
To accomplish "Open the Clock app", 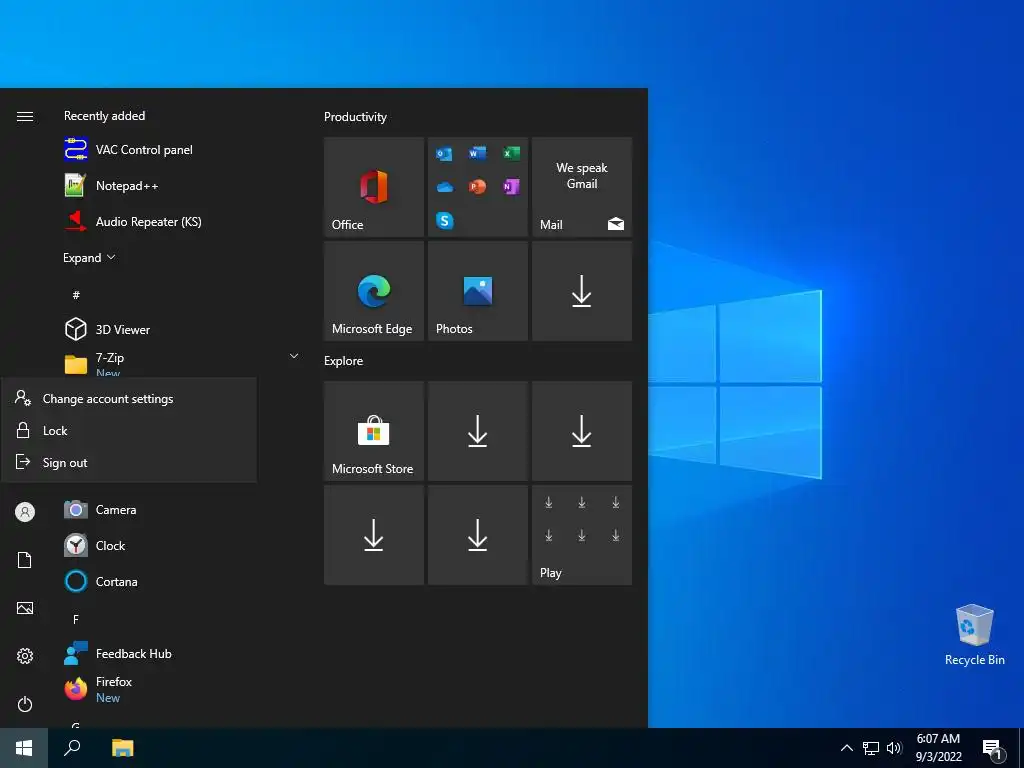I will 176,545.
